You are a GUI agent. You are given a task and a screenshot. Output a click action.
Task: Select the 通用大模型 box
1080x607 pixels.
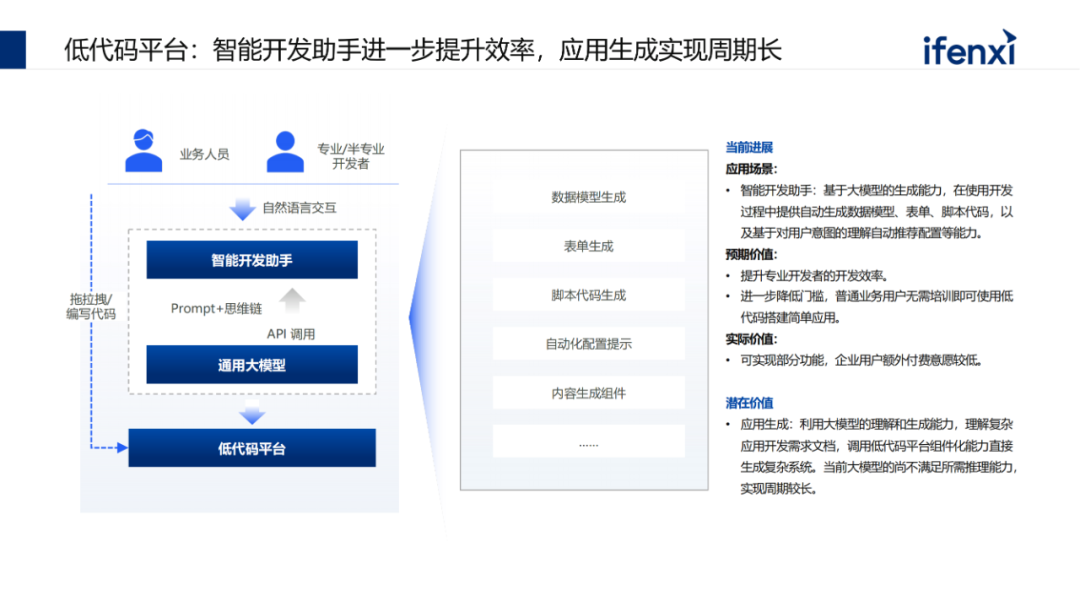[252, 364]
